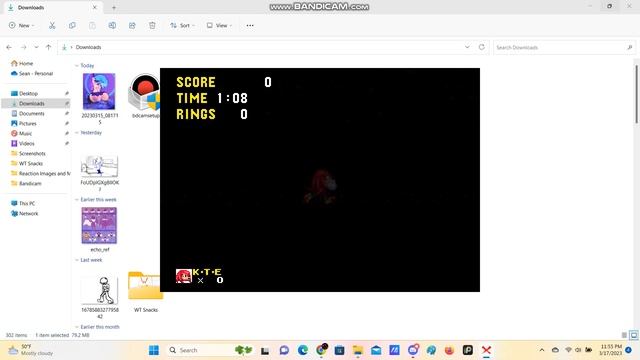
Task: Open the New dropdown menu
Action: 21,25
